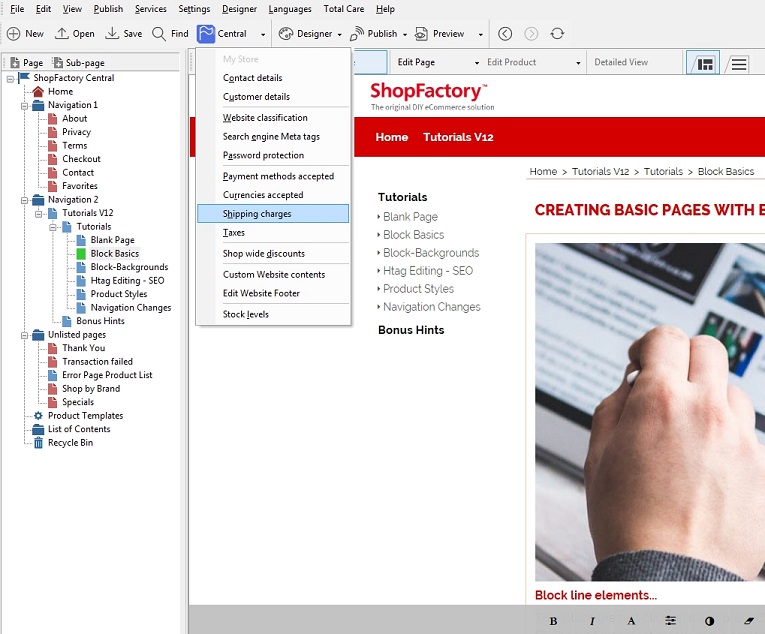Switch to the hamburger list view toggle
765x634 pixels.
739,63
